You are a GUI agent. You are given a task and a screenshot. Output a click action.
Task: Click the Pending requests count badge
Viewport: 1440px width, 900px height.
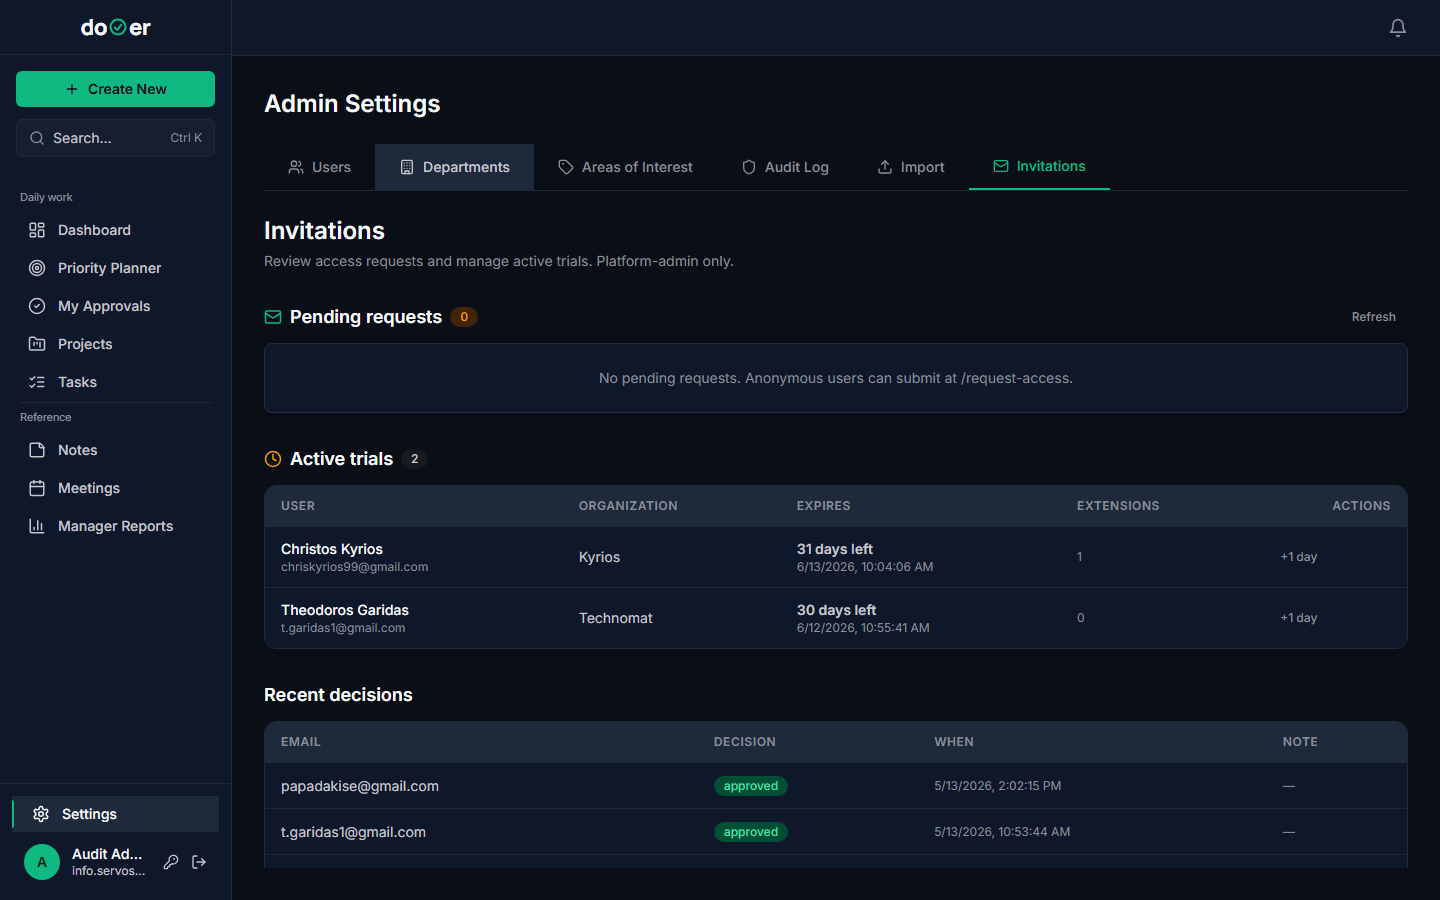tap(464, 317)
